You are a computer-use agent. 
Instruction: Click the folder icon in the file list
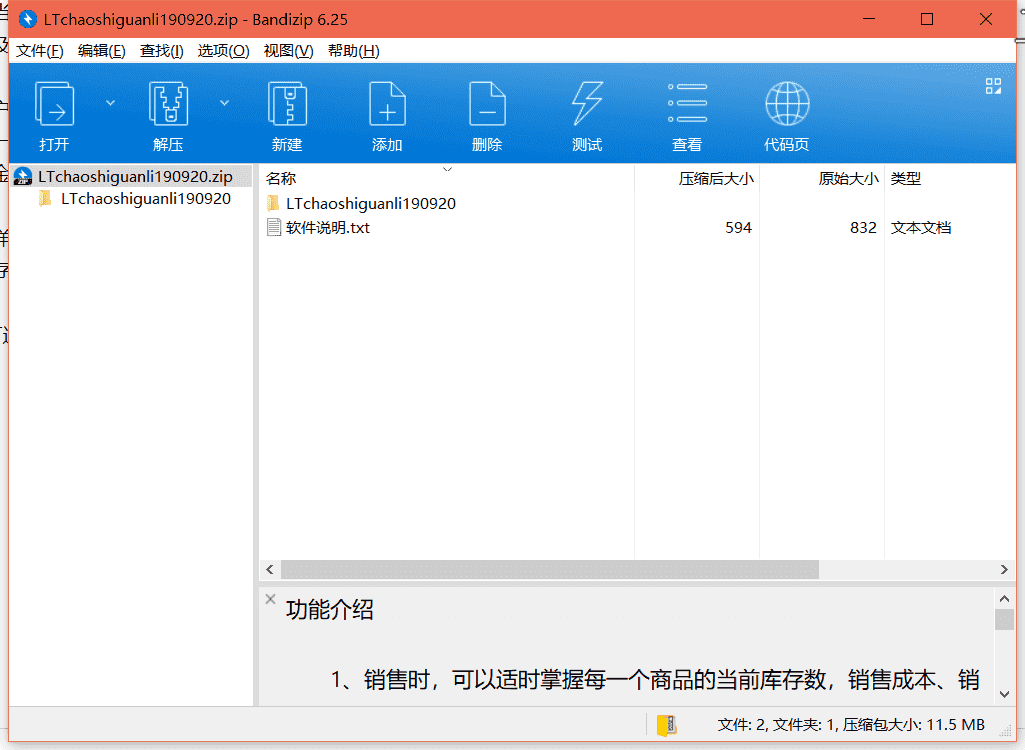pyautogui.click(x=273, y=203)
